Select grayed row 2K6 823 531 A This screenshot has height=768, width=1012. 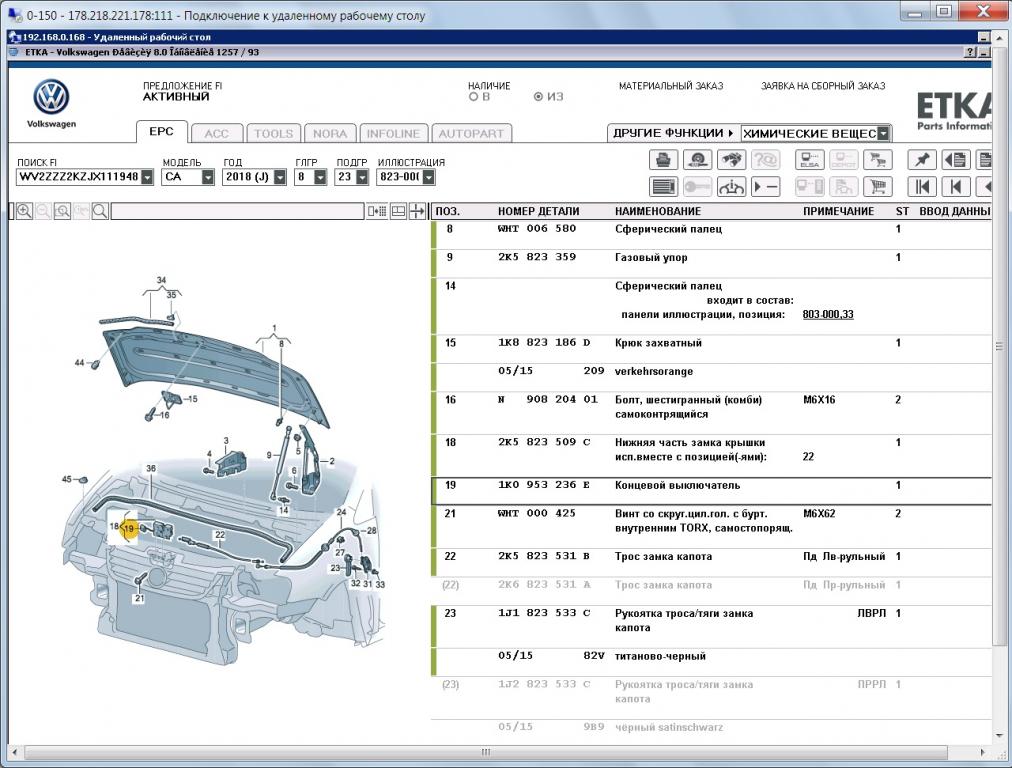[x=711, y=591]
